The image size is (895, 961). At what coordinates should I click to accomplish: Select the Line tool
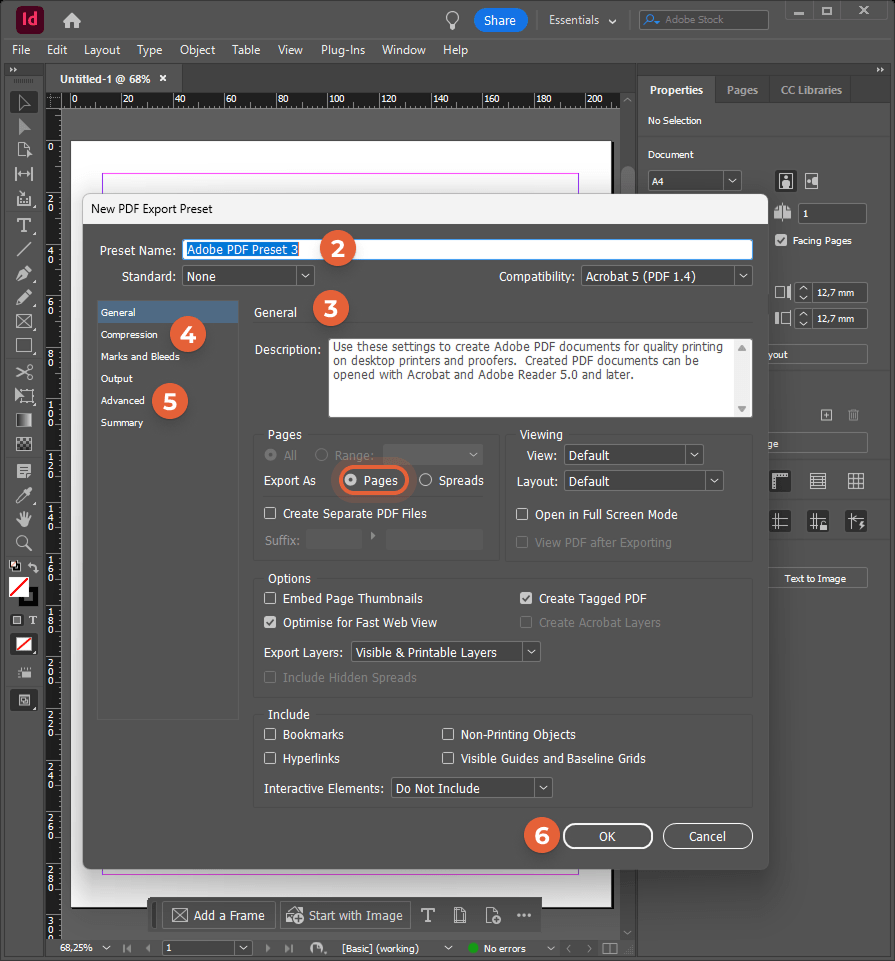[x=24, y=249]
